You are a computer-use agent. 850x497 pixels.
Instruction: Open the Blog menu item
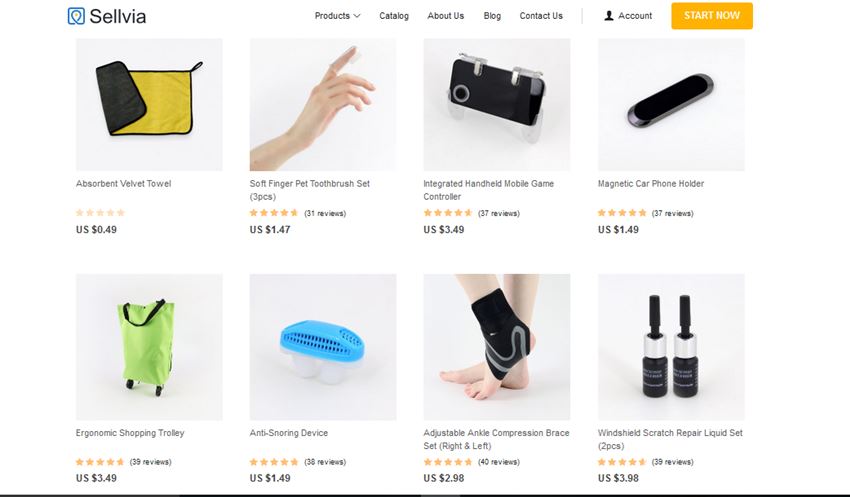pos(492,16)
